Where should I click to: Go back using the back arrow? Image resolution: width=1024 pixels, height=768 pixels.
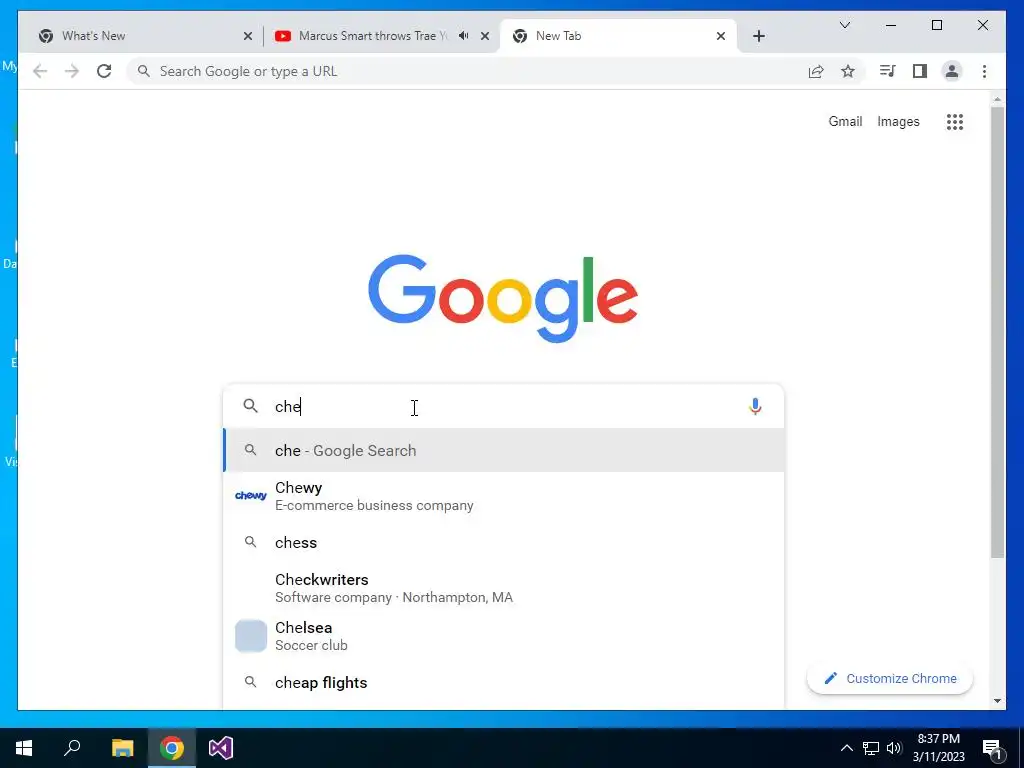point(40,71)
